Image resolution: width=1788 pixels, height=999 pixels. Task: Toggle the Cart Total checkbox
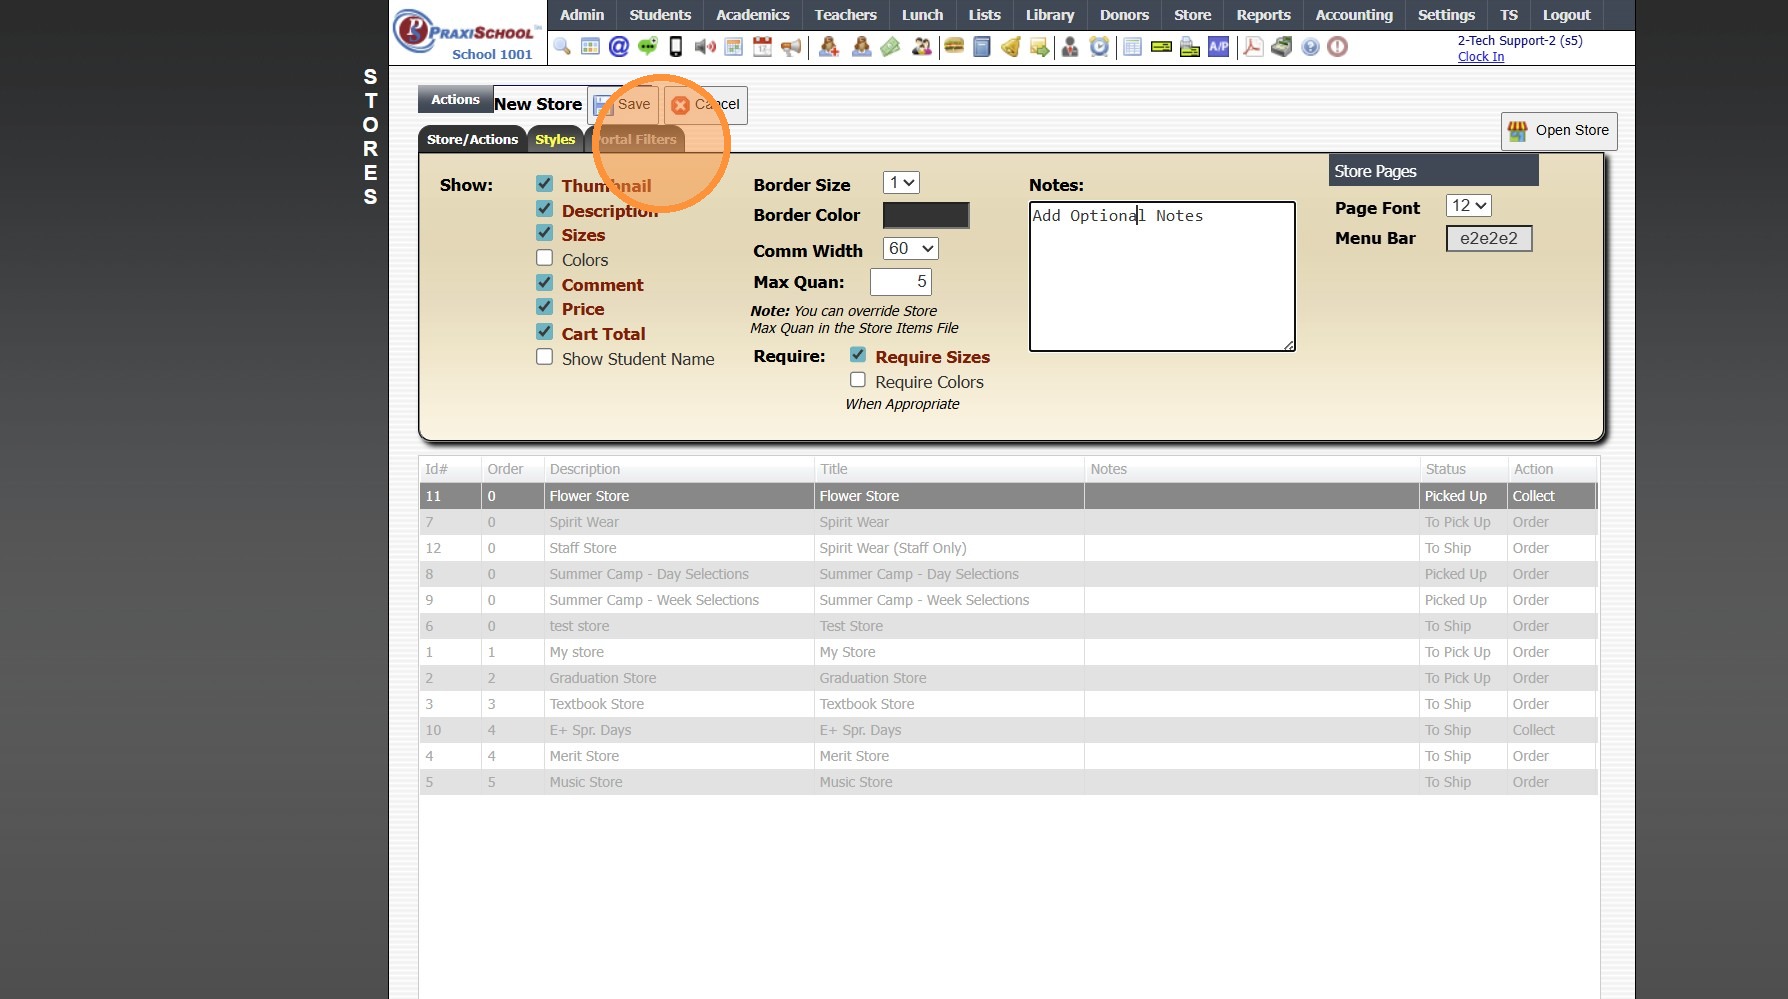tap(545, 332)
